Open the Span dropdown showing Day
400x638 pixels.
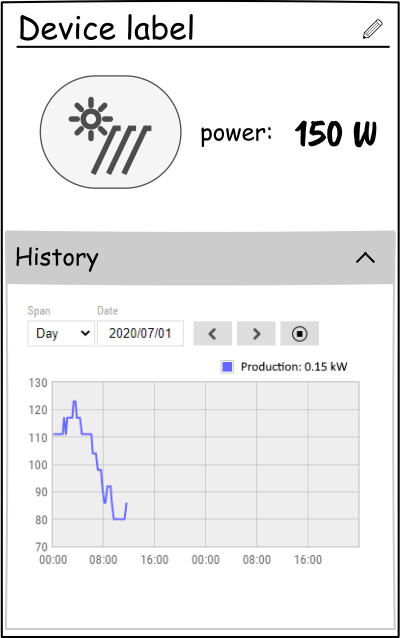tap(61, 334)
